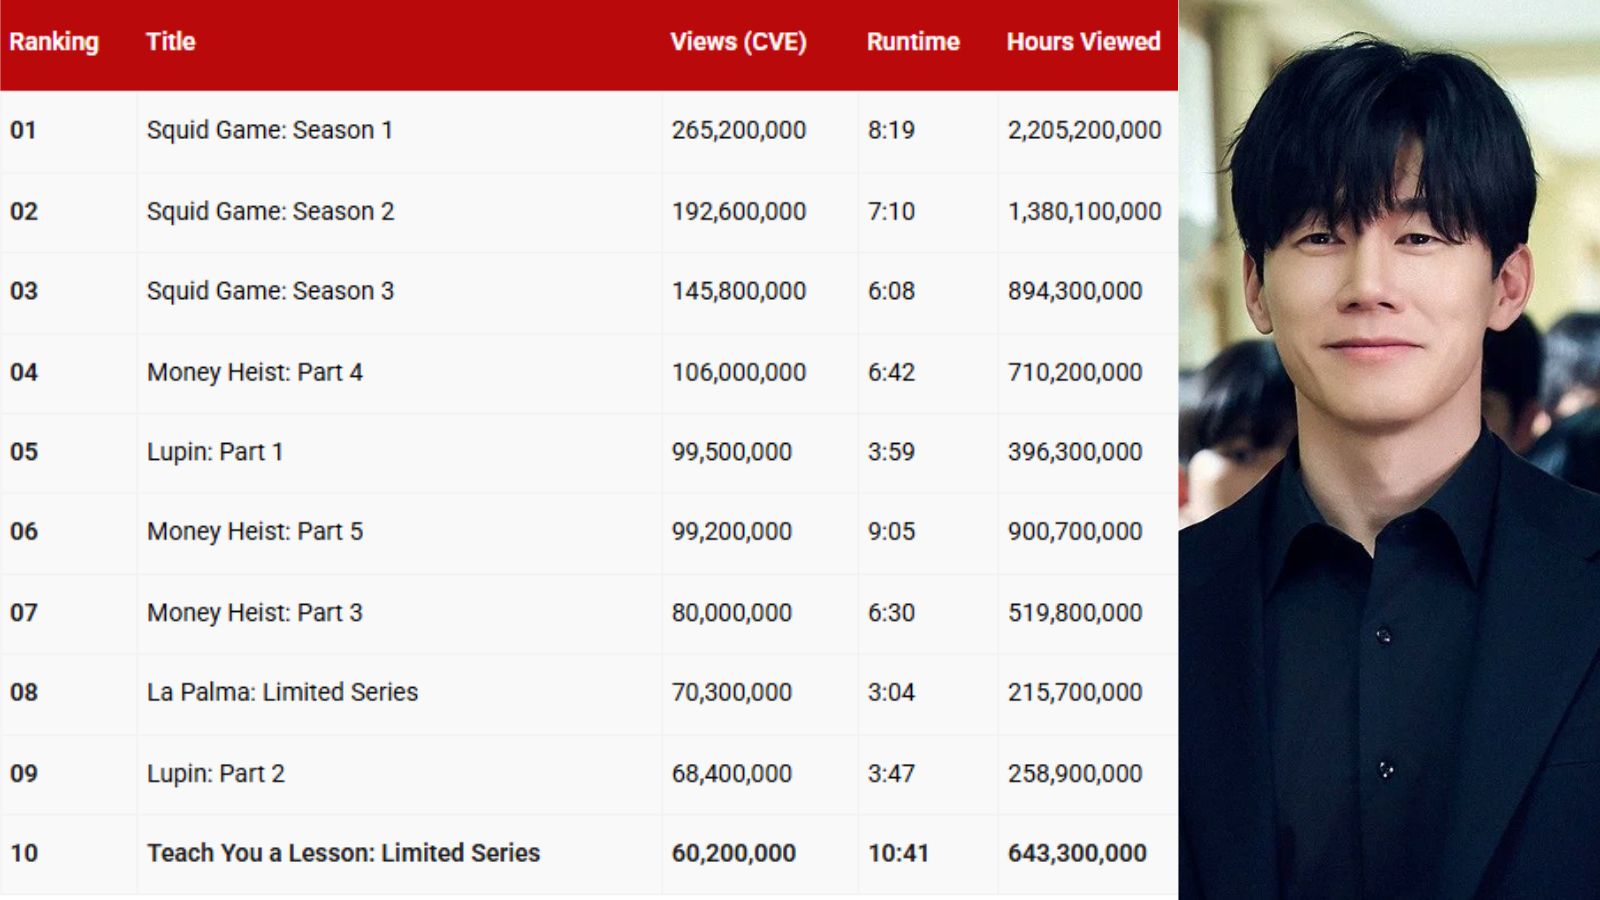Click hours viewed 1,380,100,000

tap(1085, 212)
